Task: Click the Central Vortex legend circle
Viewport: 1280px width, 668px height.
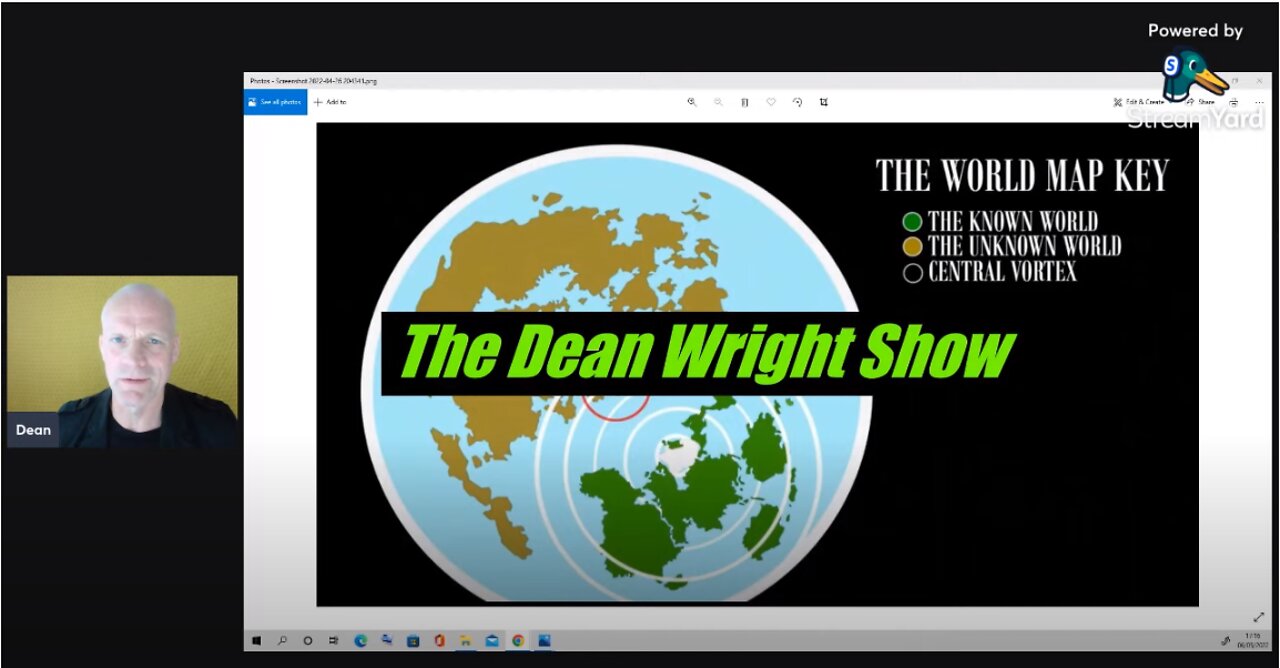Action: coord(912,273)
